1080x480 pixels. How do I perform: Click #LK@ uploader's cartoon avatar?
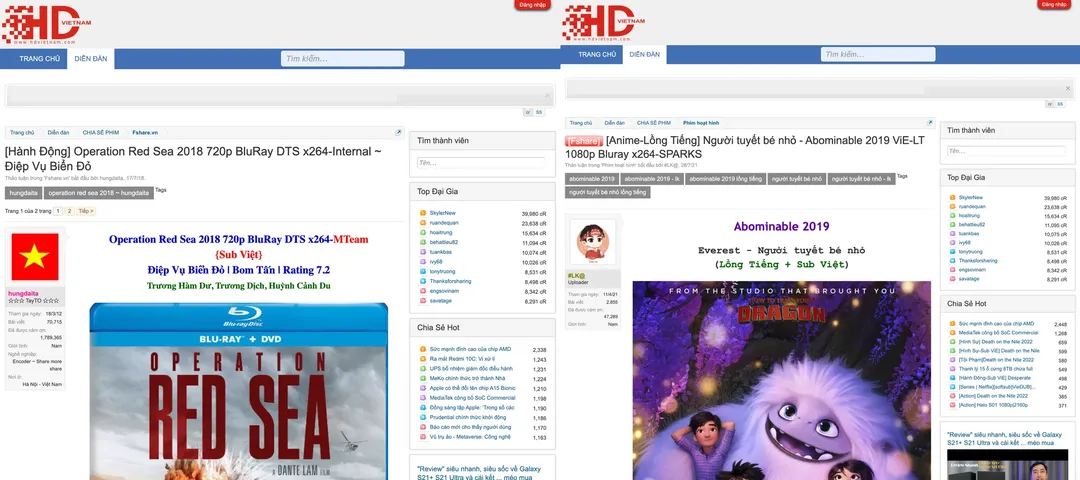(593, 243)
